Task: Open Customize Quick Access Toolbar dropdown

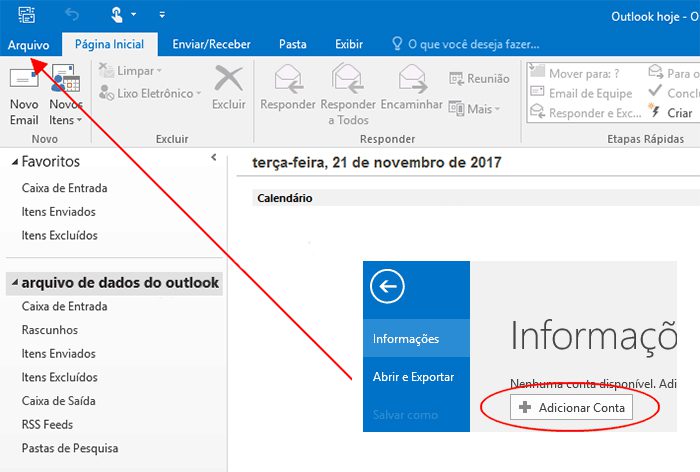Action: coord(162,15)
